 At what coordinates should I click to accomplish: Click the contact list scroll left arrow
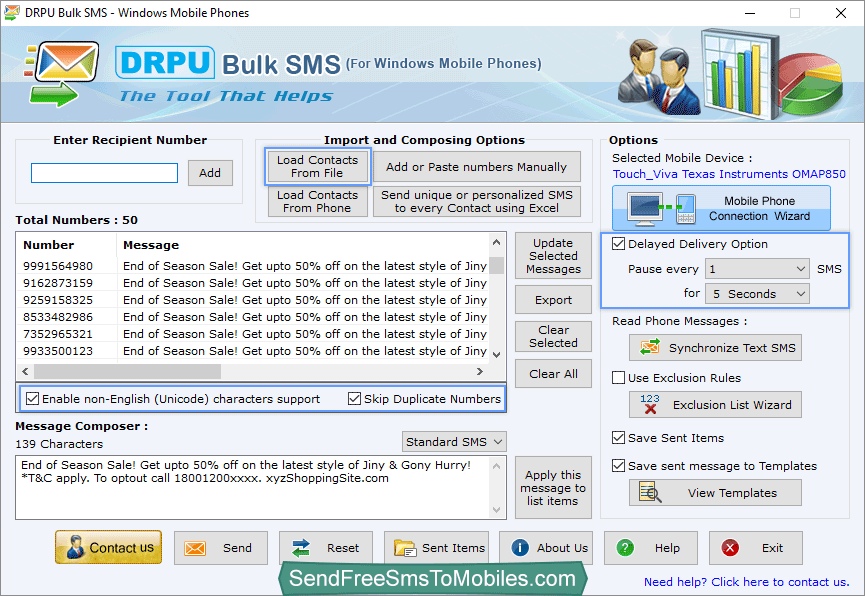coord(25,371)
